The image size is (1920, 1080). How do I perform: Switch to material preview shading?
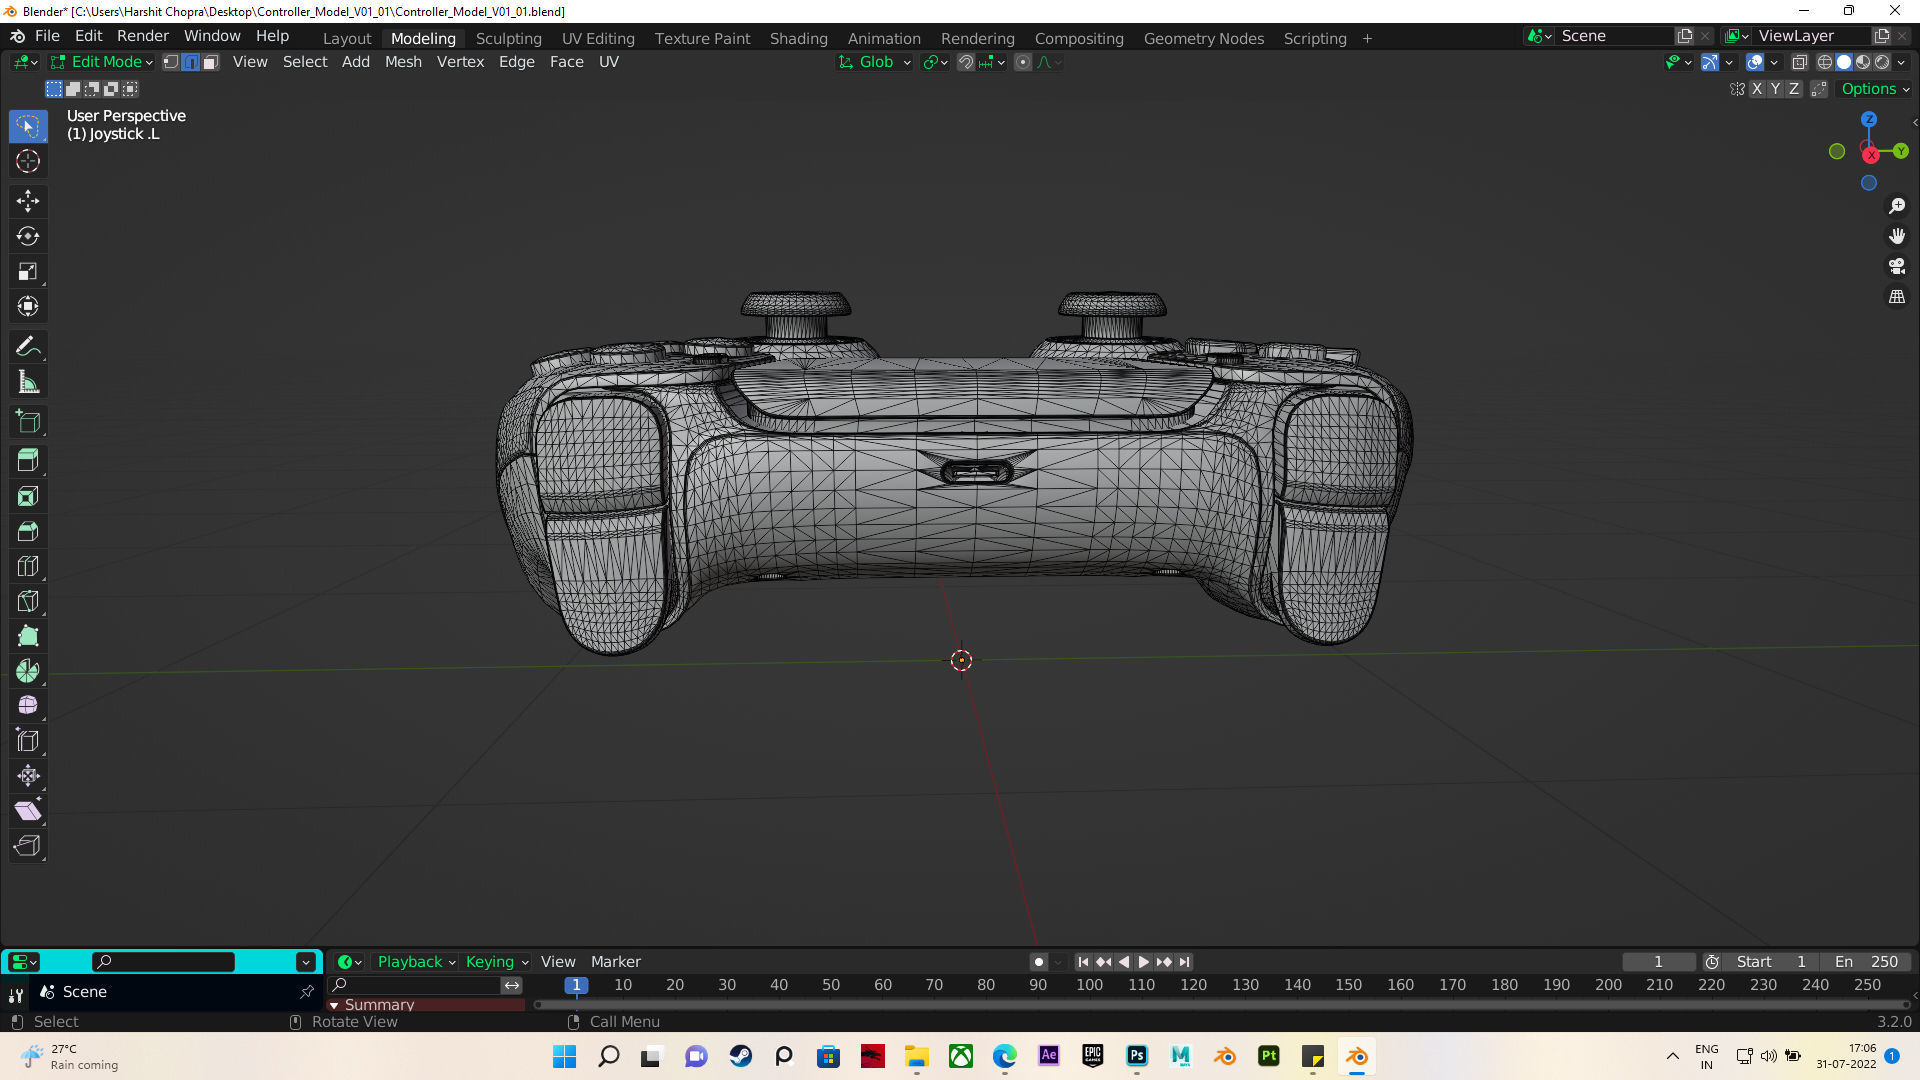click(1863, 62)
